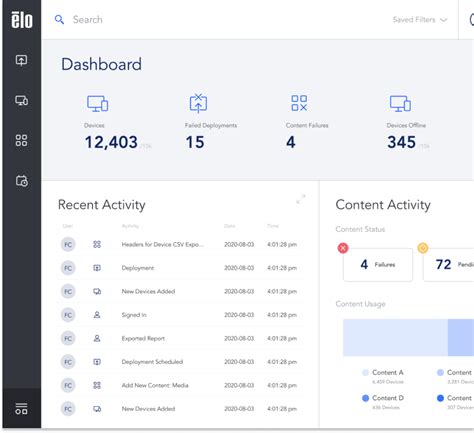Image resolution: width=474 pixels, height=433 pixels.
Task: Click the 345 devices offline count
Action: coord(401,142)
